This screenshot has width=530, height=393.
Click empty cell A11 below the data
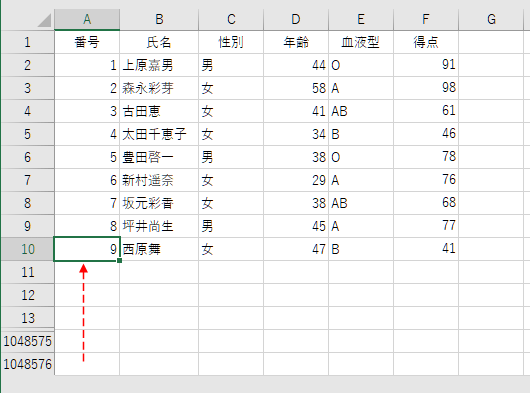coord(87,272)
